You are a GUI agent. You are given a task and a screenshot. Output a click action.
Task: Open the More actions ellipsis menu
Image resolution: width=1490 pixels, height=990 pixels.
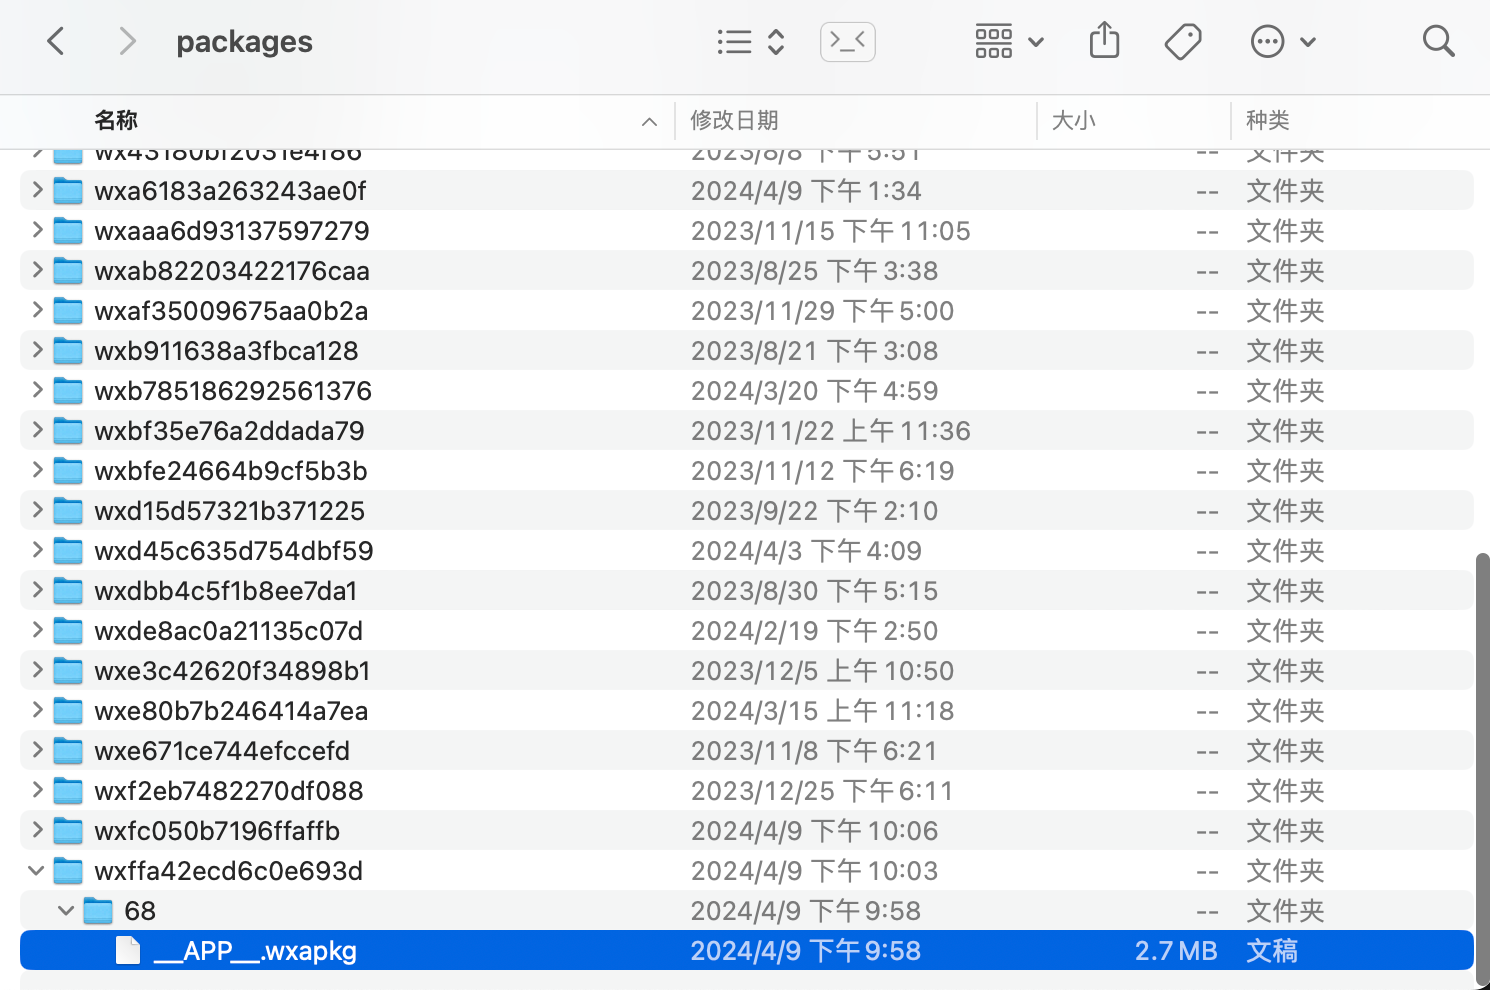[x=1283, y=42]
